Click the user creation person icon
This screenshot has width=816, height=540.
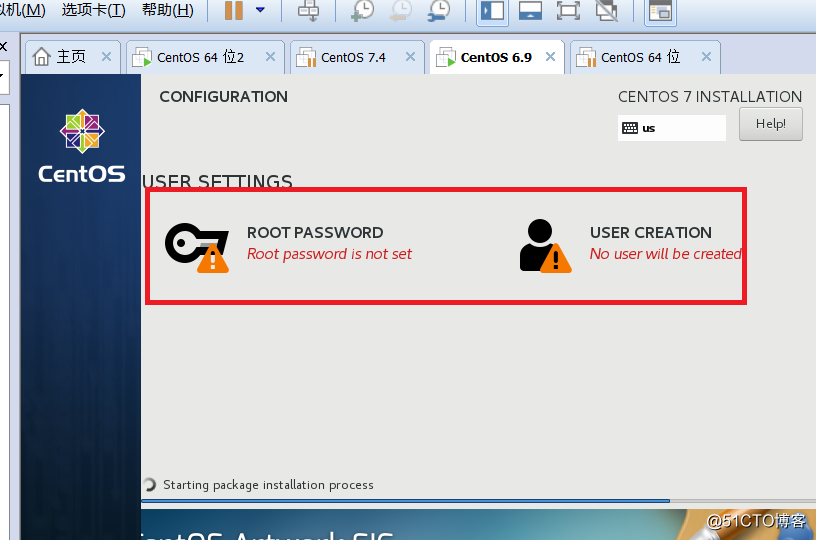coord(545,246)
